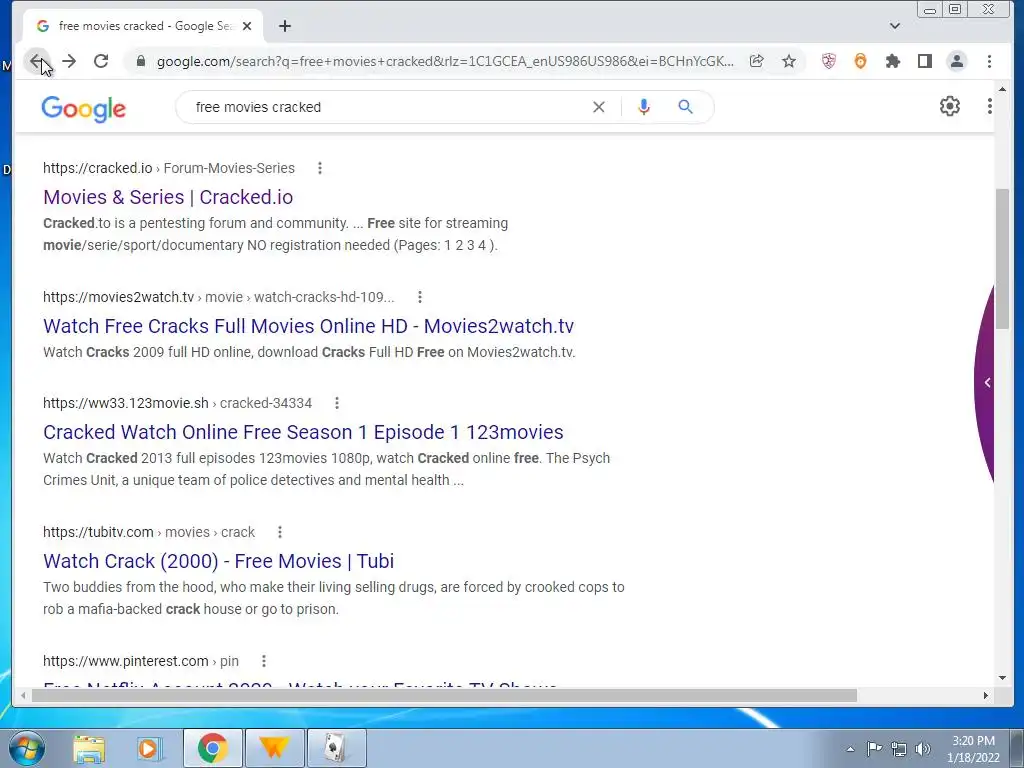Click the horizontal scrollbar thumb
The width and height of the screenshot is (1024, 768).
(x=444, y=696)
